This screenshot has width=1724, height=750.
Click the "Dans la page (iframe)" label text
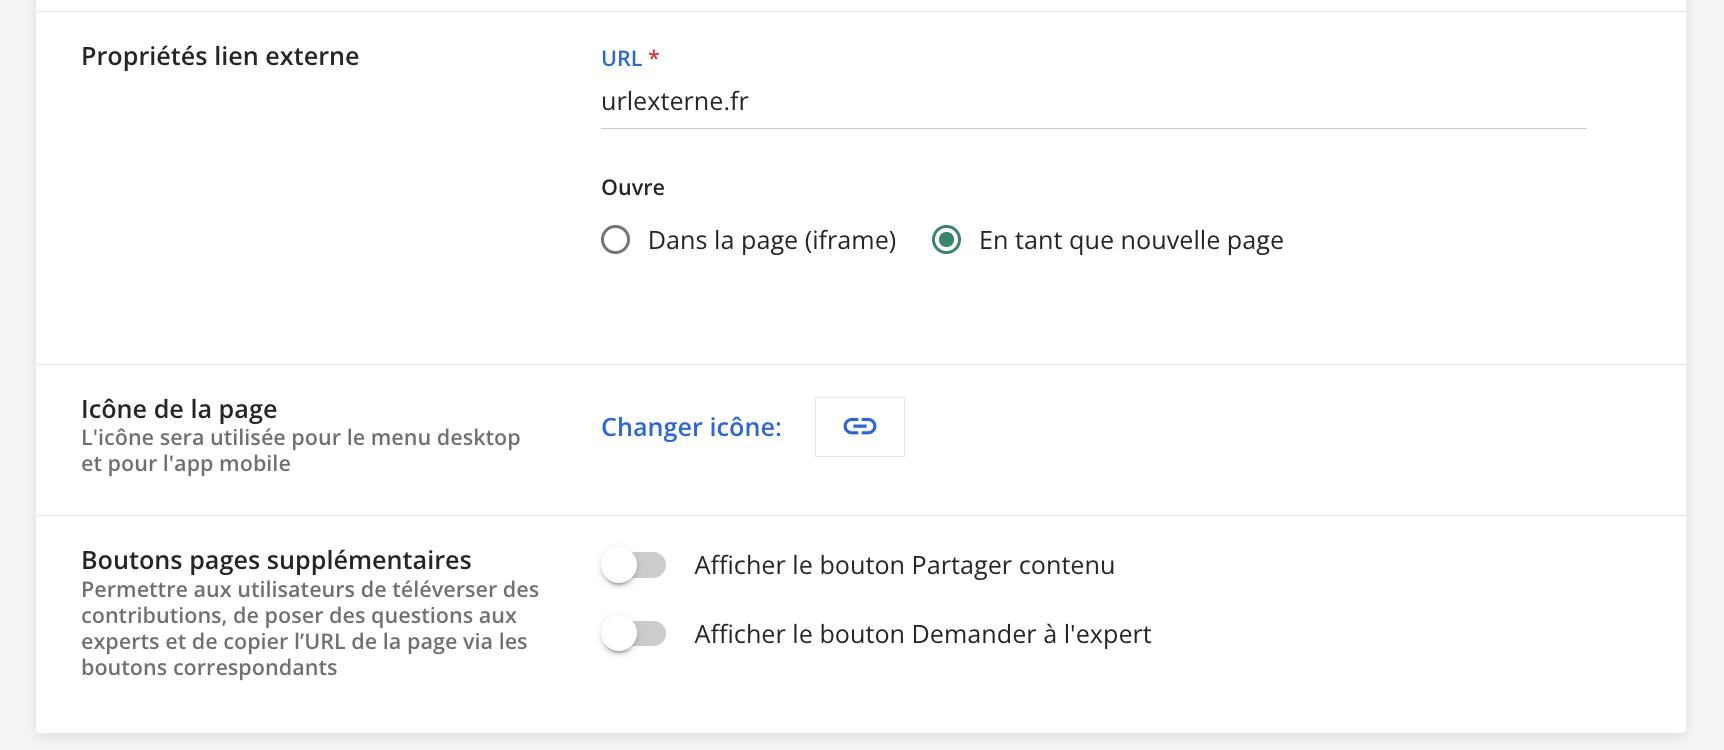(x=771, y=241)
